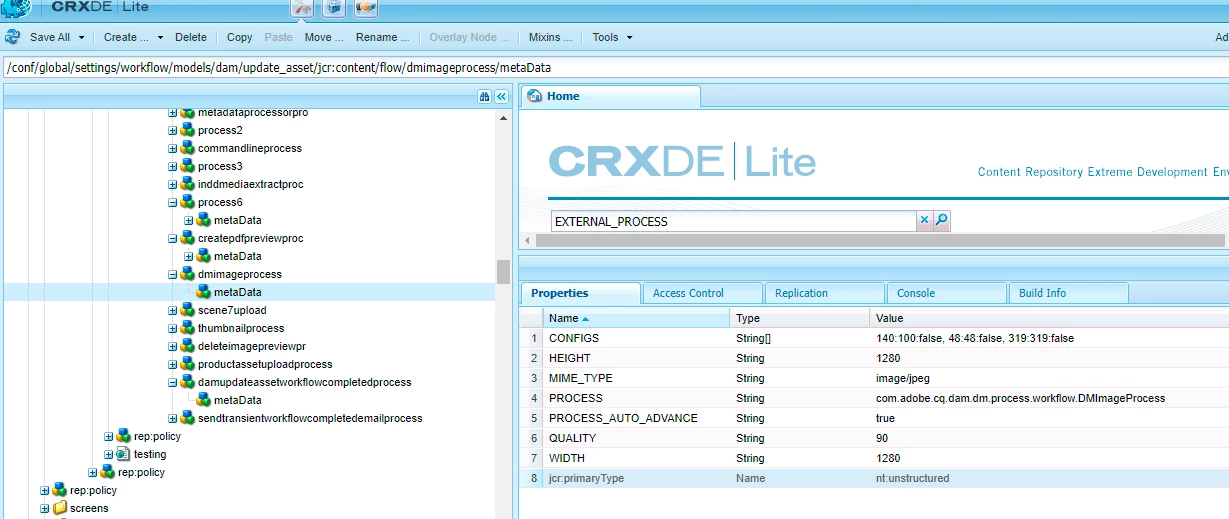This screenshot has width=1229, height=519.
Task: Expand the deleteimagepreviewpr node
Action: coord(172,346)
